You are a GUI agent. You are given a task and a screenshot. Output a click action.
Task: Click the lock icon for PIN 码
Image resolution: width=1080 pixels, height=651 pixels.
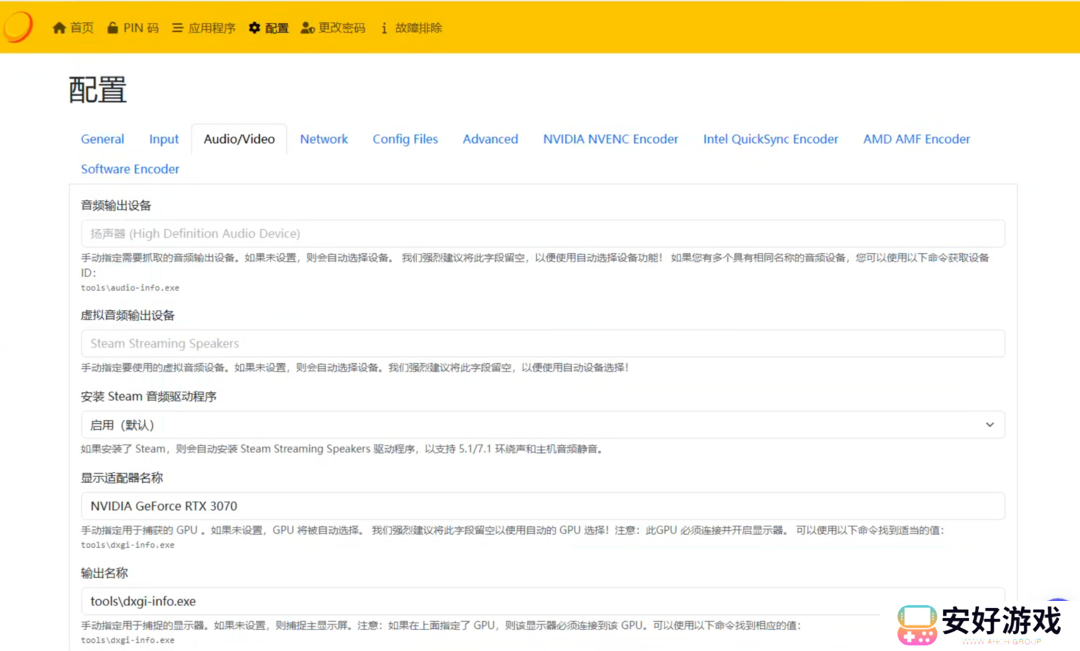tap(113, 28)
